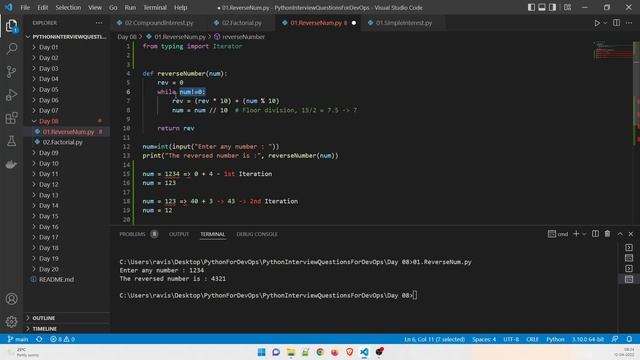The image size is (640, 360).
Task: Open editor More Actions ellipsis
Action: (629, 23)
